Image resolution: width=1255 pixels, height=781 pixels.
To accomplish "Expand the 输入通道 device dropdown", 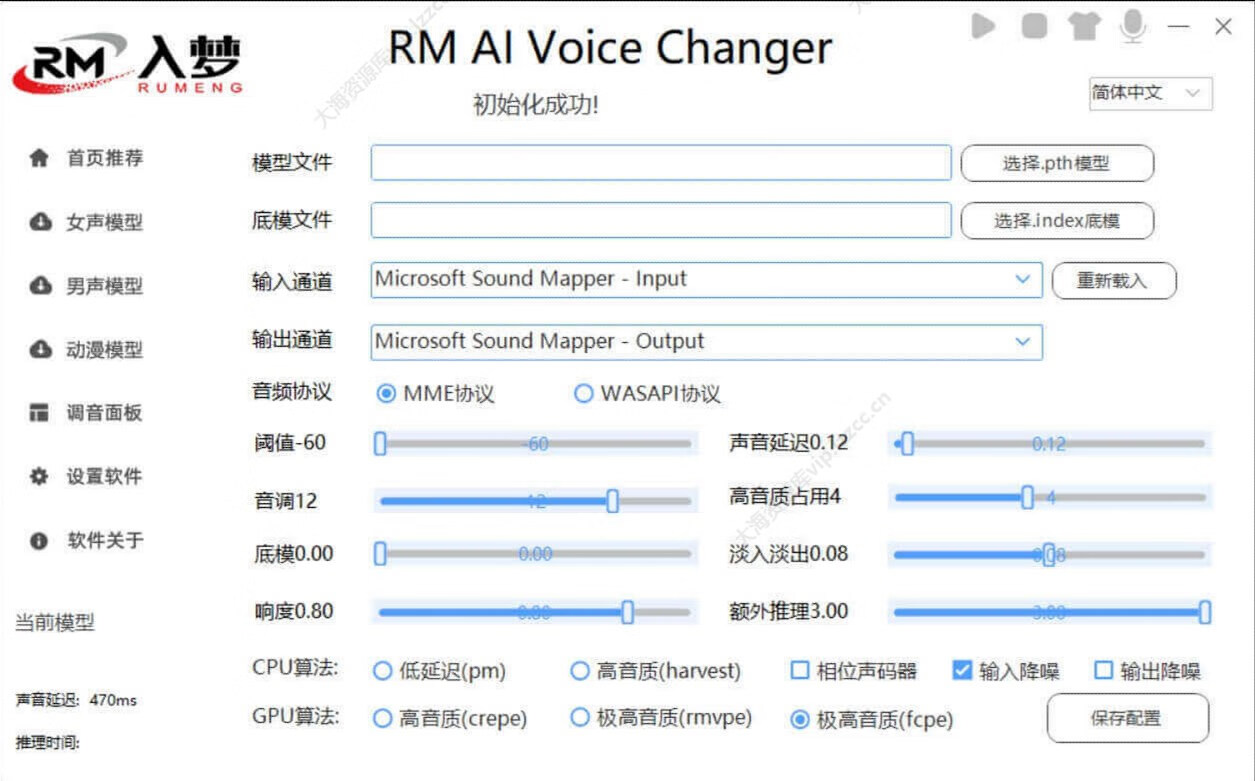I will 706,280.
